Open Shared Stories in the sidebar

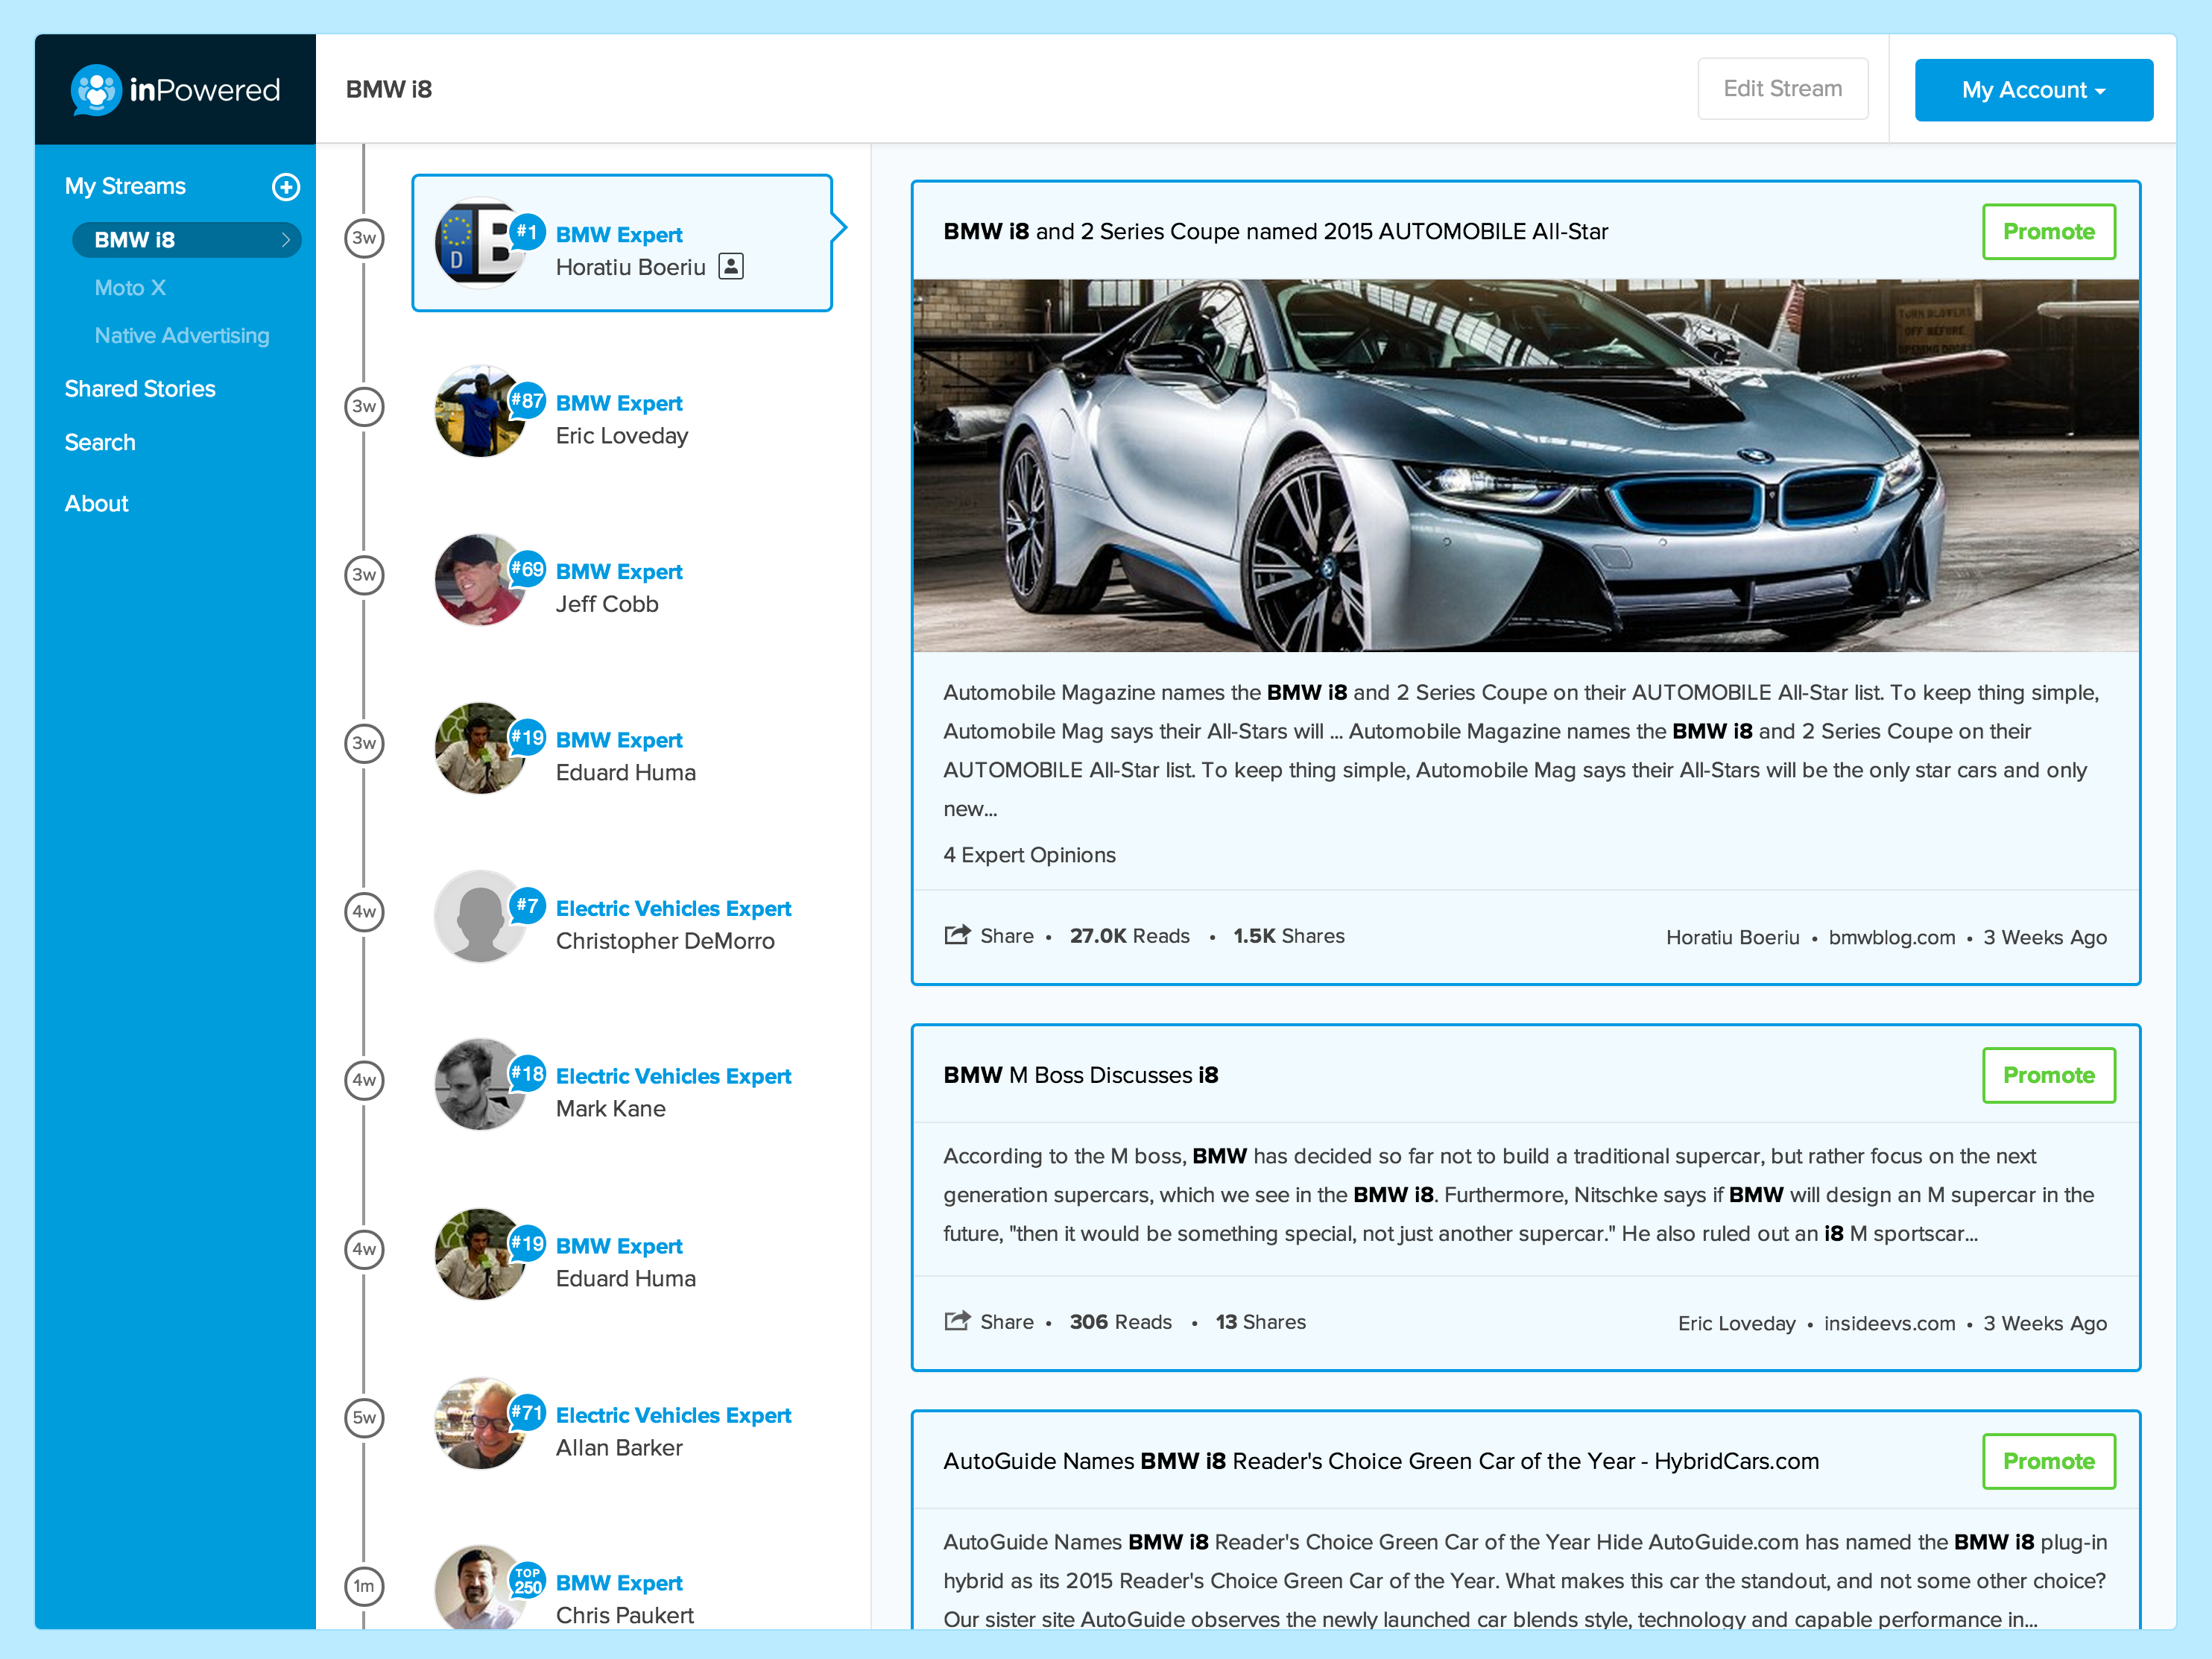[140, 389]
